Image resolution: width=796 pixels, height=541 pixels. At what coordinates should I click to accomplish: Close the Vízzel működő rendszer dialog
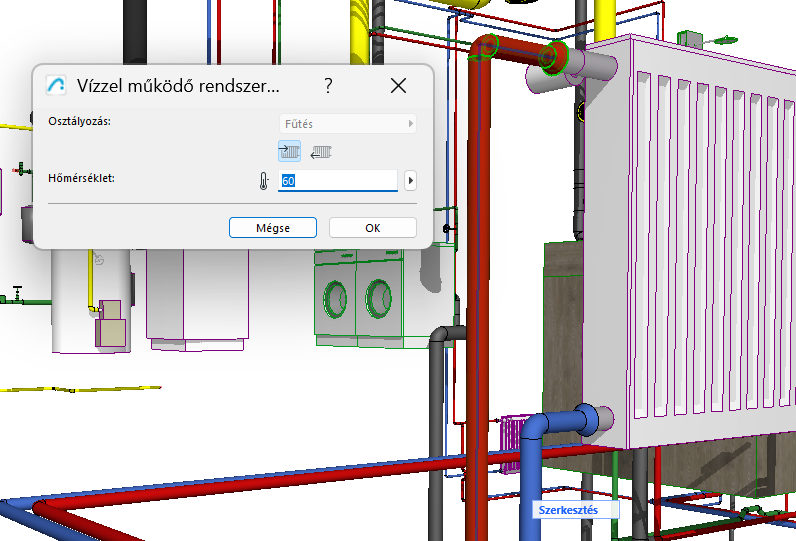[399, 85]
